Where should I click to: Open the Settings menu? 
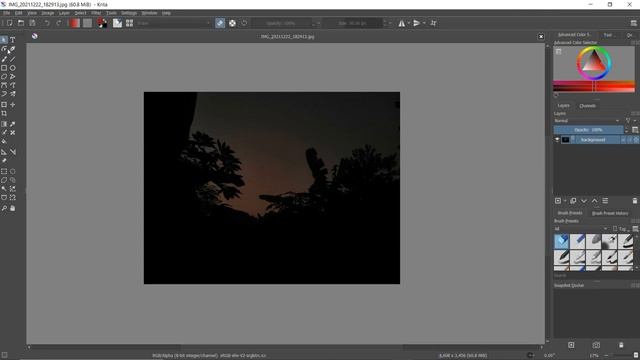pyautogui.click(x=129, y=13)
